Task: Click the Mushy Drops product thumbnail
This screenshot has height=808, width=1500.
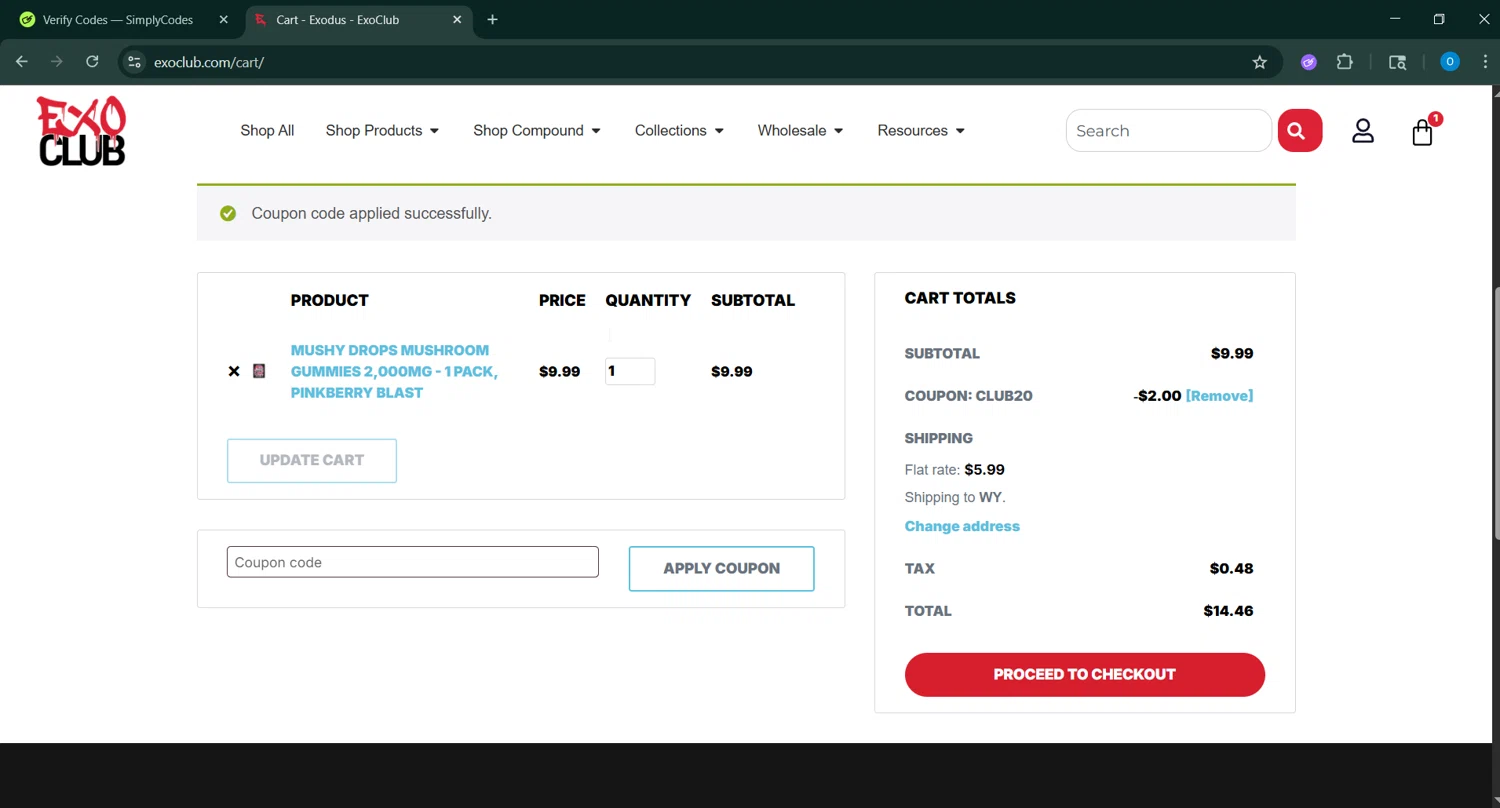Action: (x=259, y=371)
